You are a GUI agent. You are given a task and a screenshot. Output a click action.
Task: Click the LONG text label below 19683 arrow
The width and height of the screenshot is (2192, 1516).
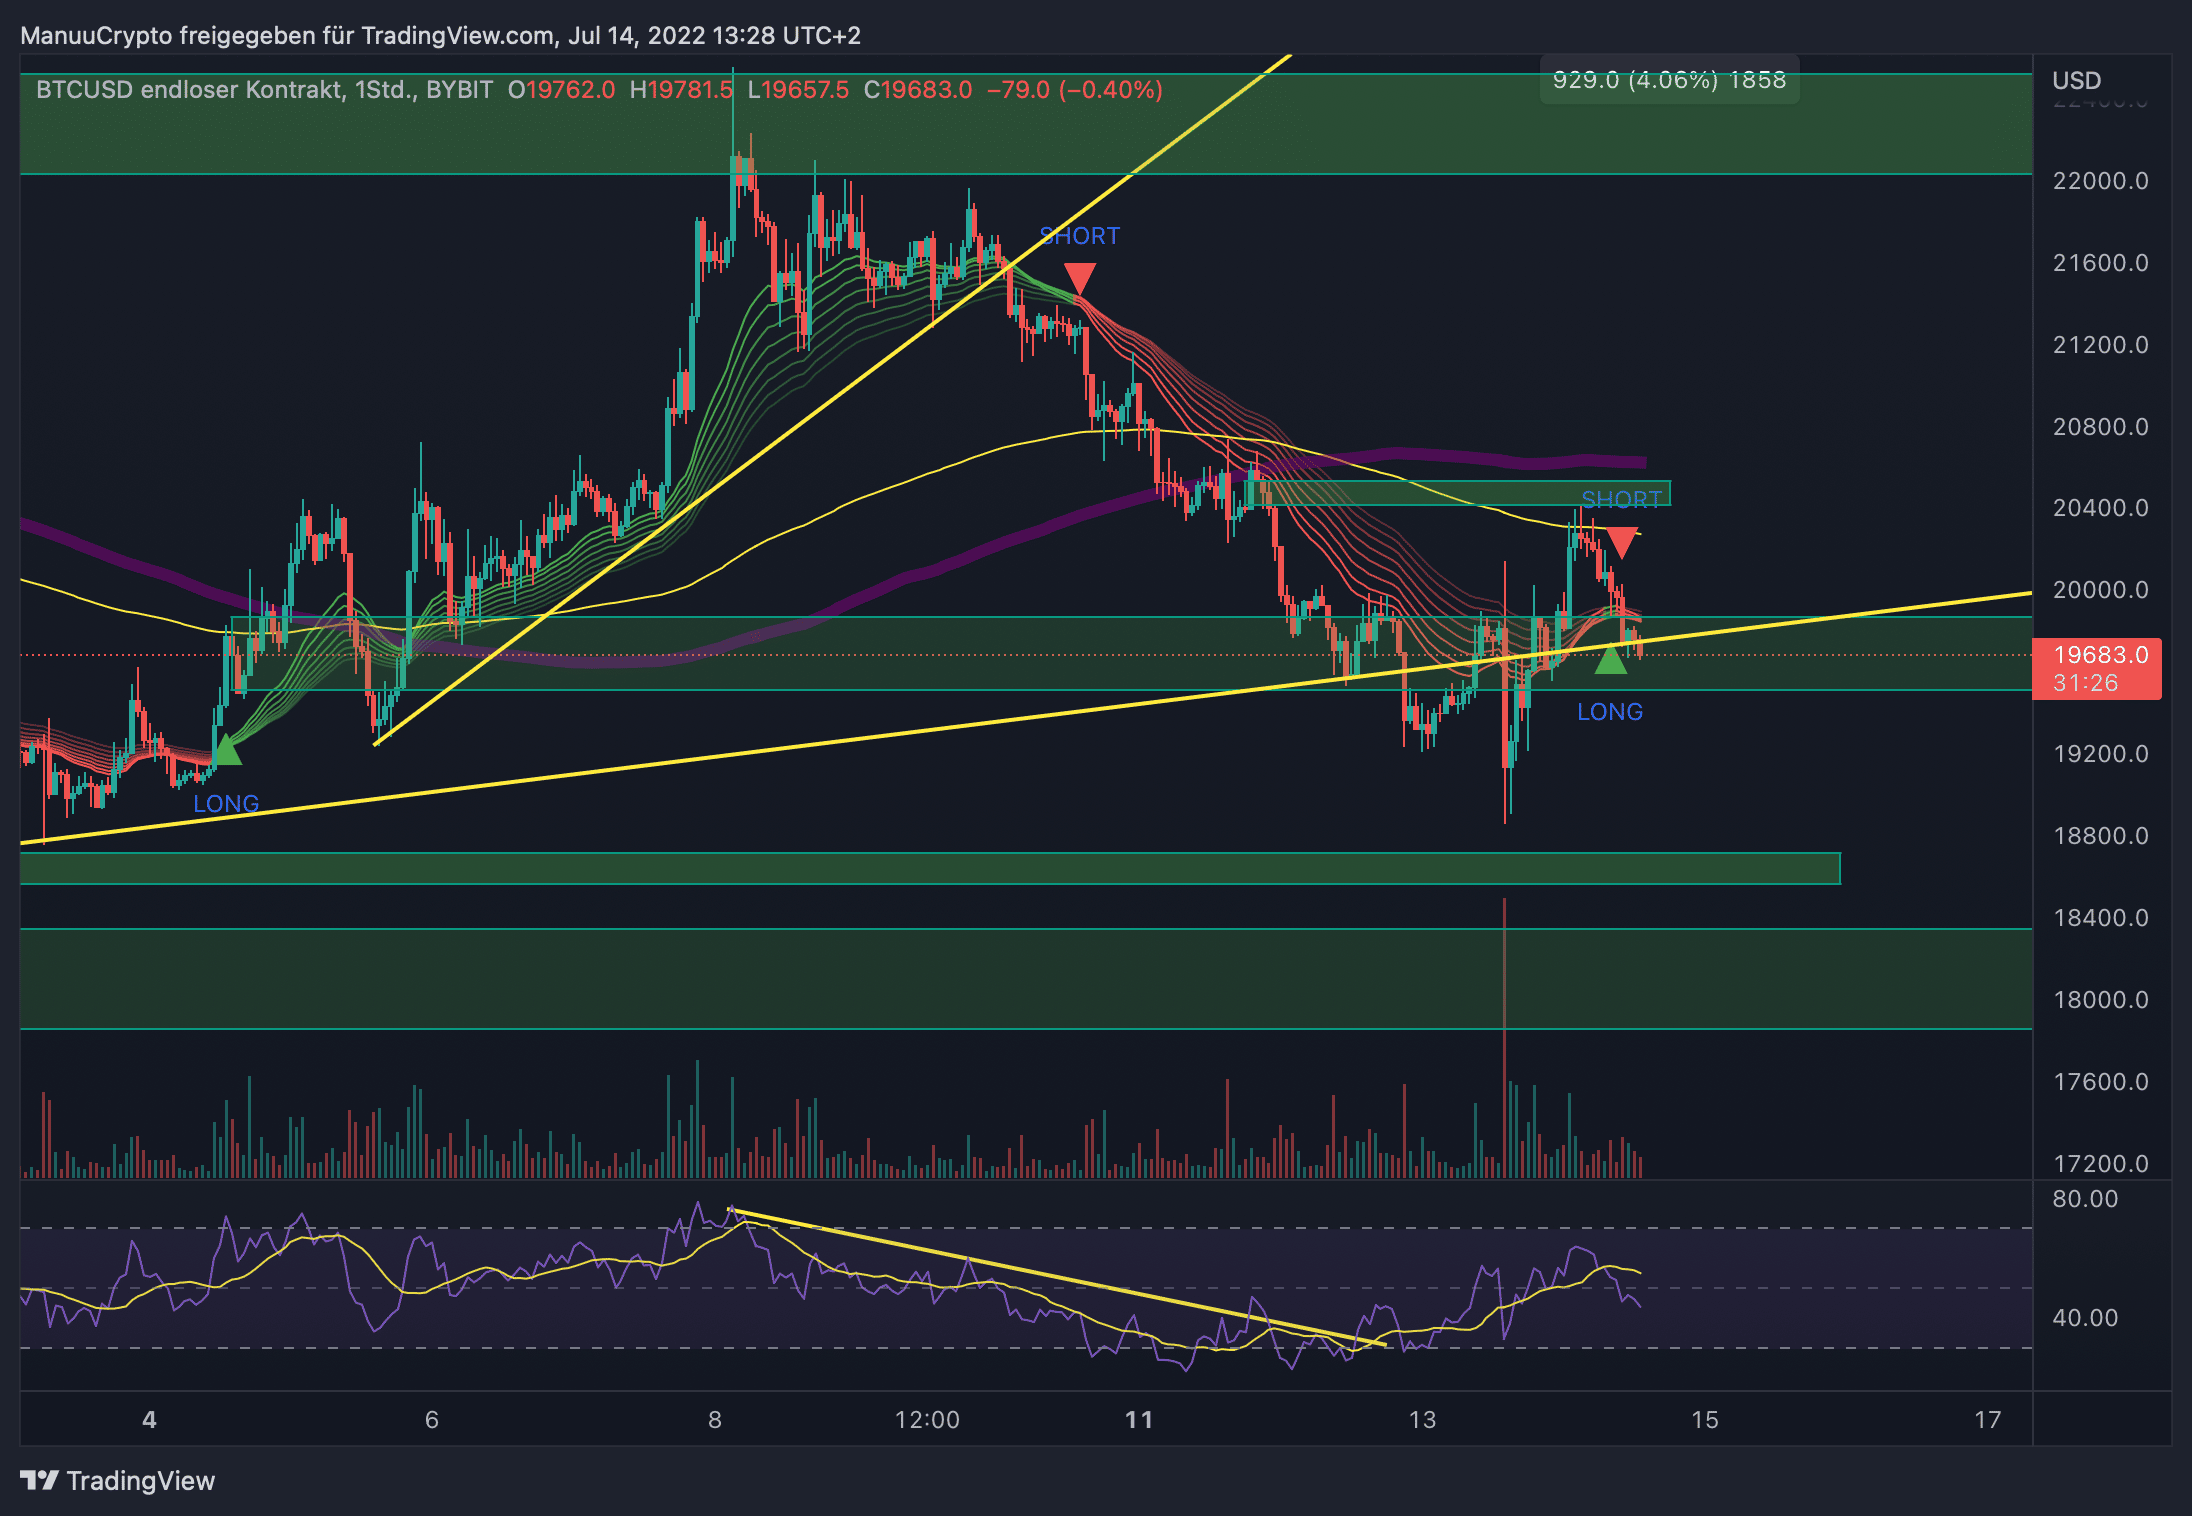[x=1610, y=712]
